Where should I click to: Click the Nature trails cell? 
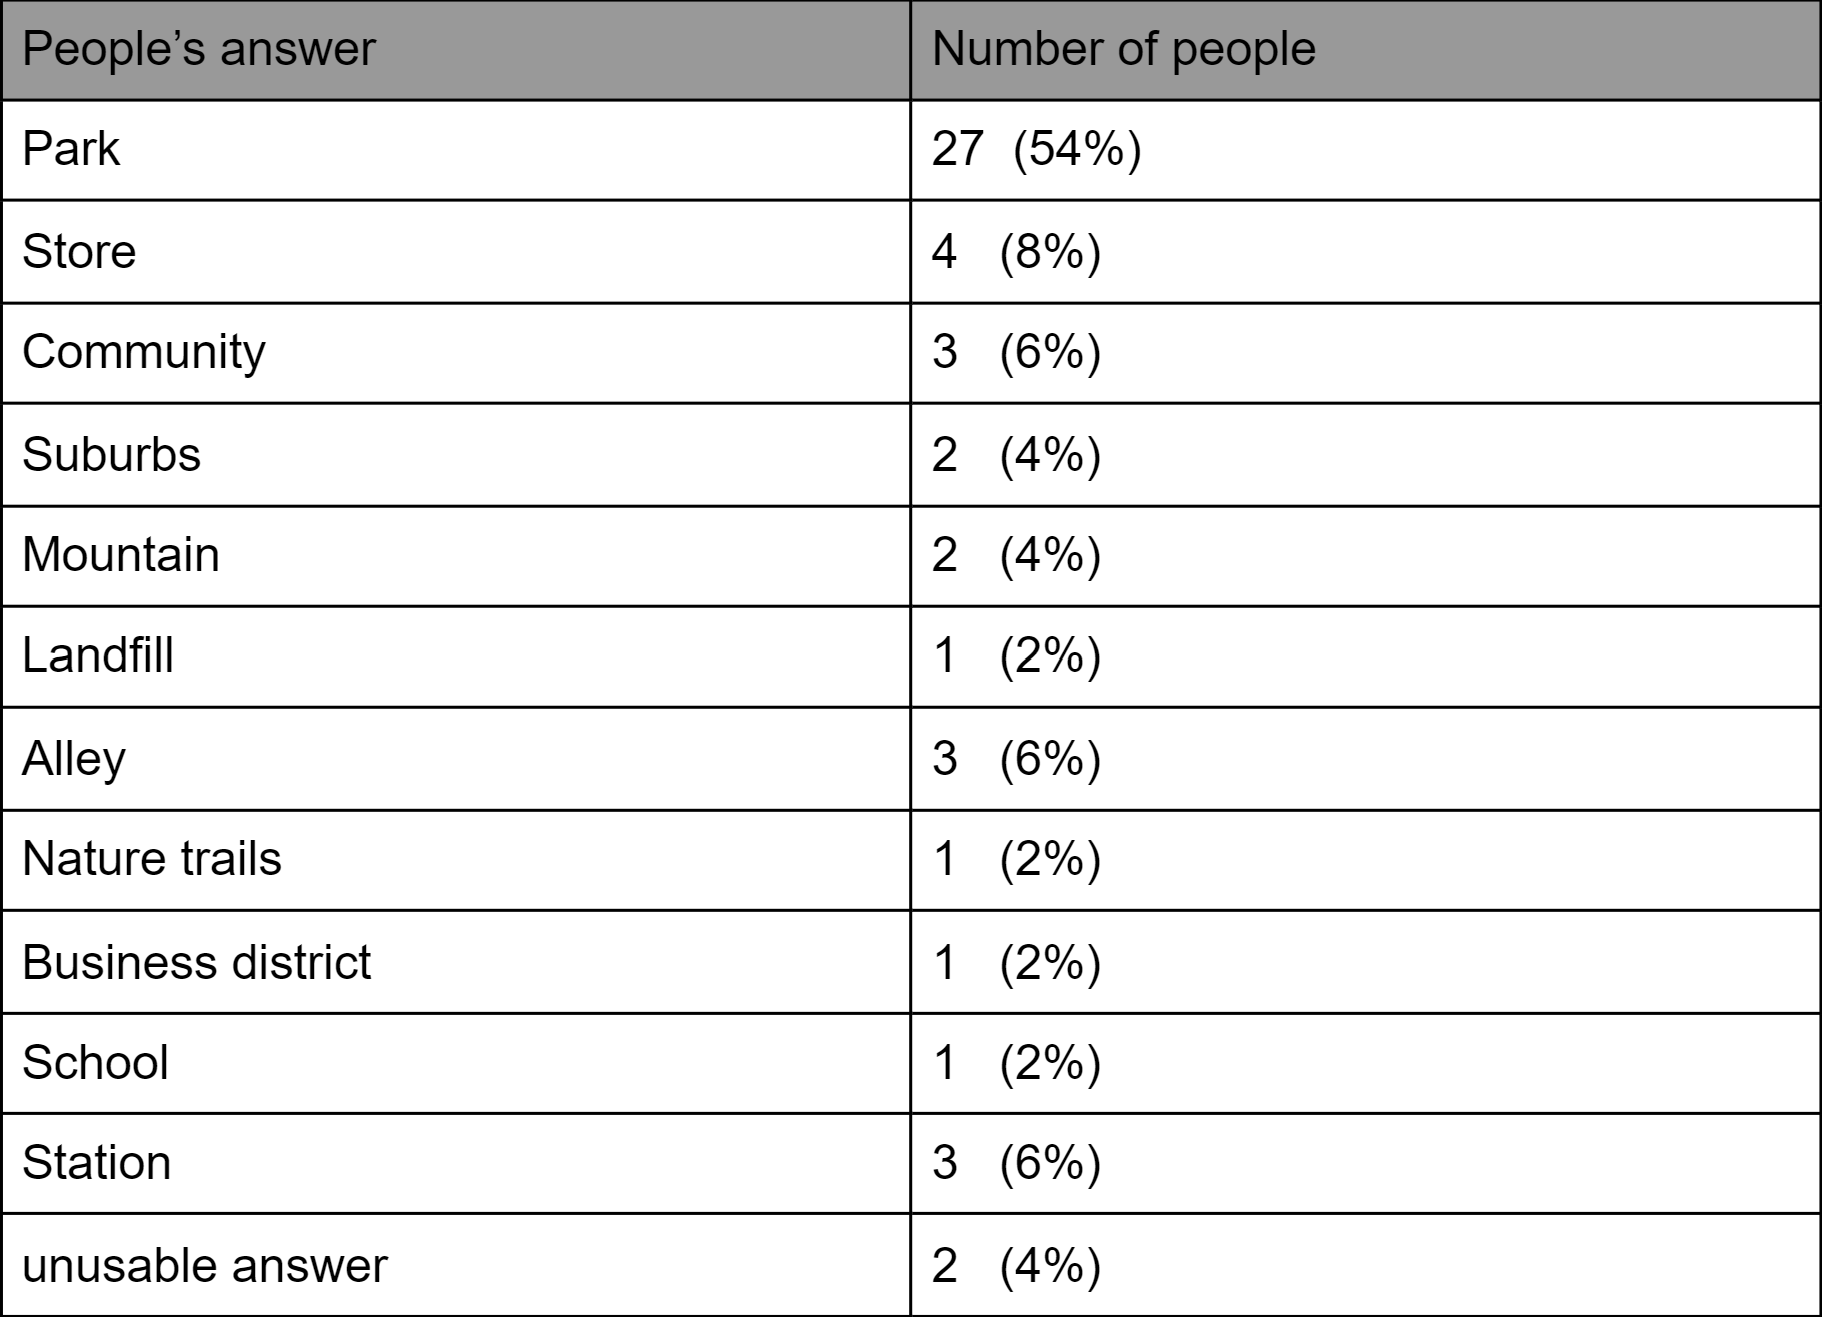pyautogui.click(x=152, y=859)
